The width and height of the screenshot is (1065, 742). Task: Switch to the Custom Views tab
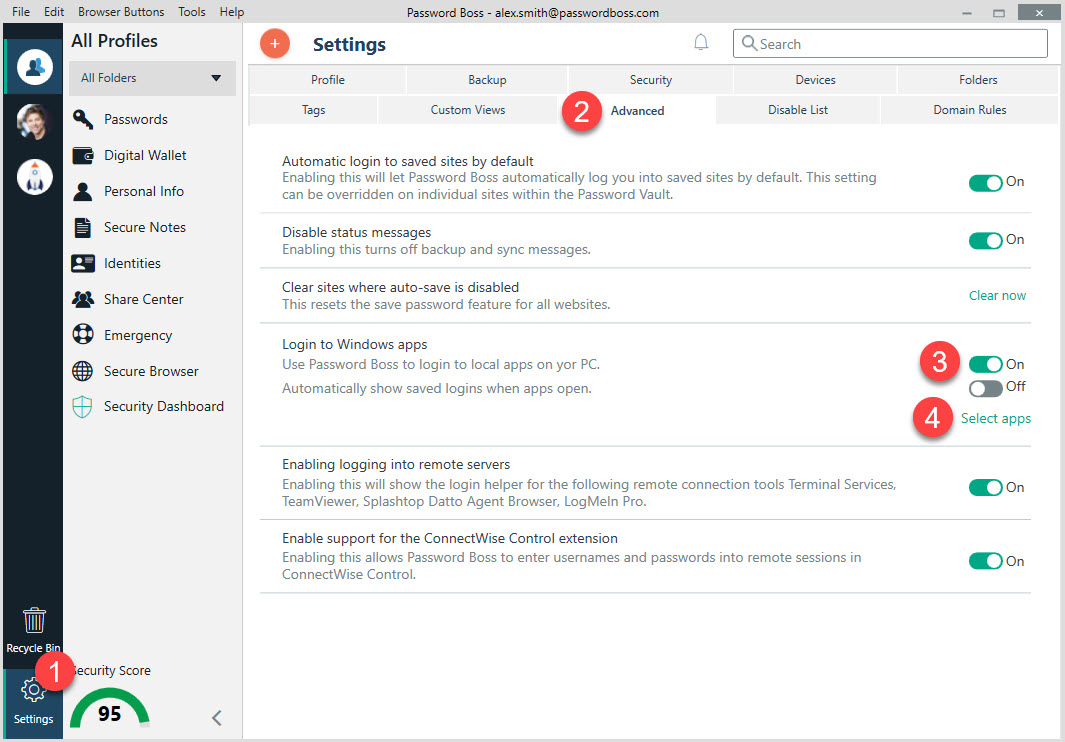468,110
